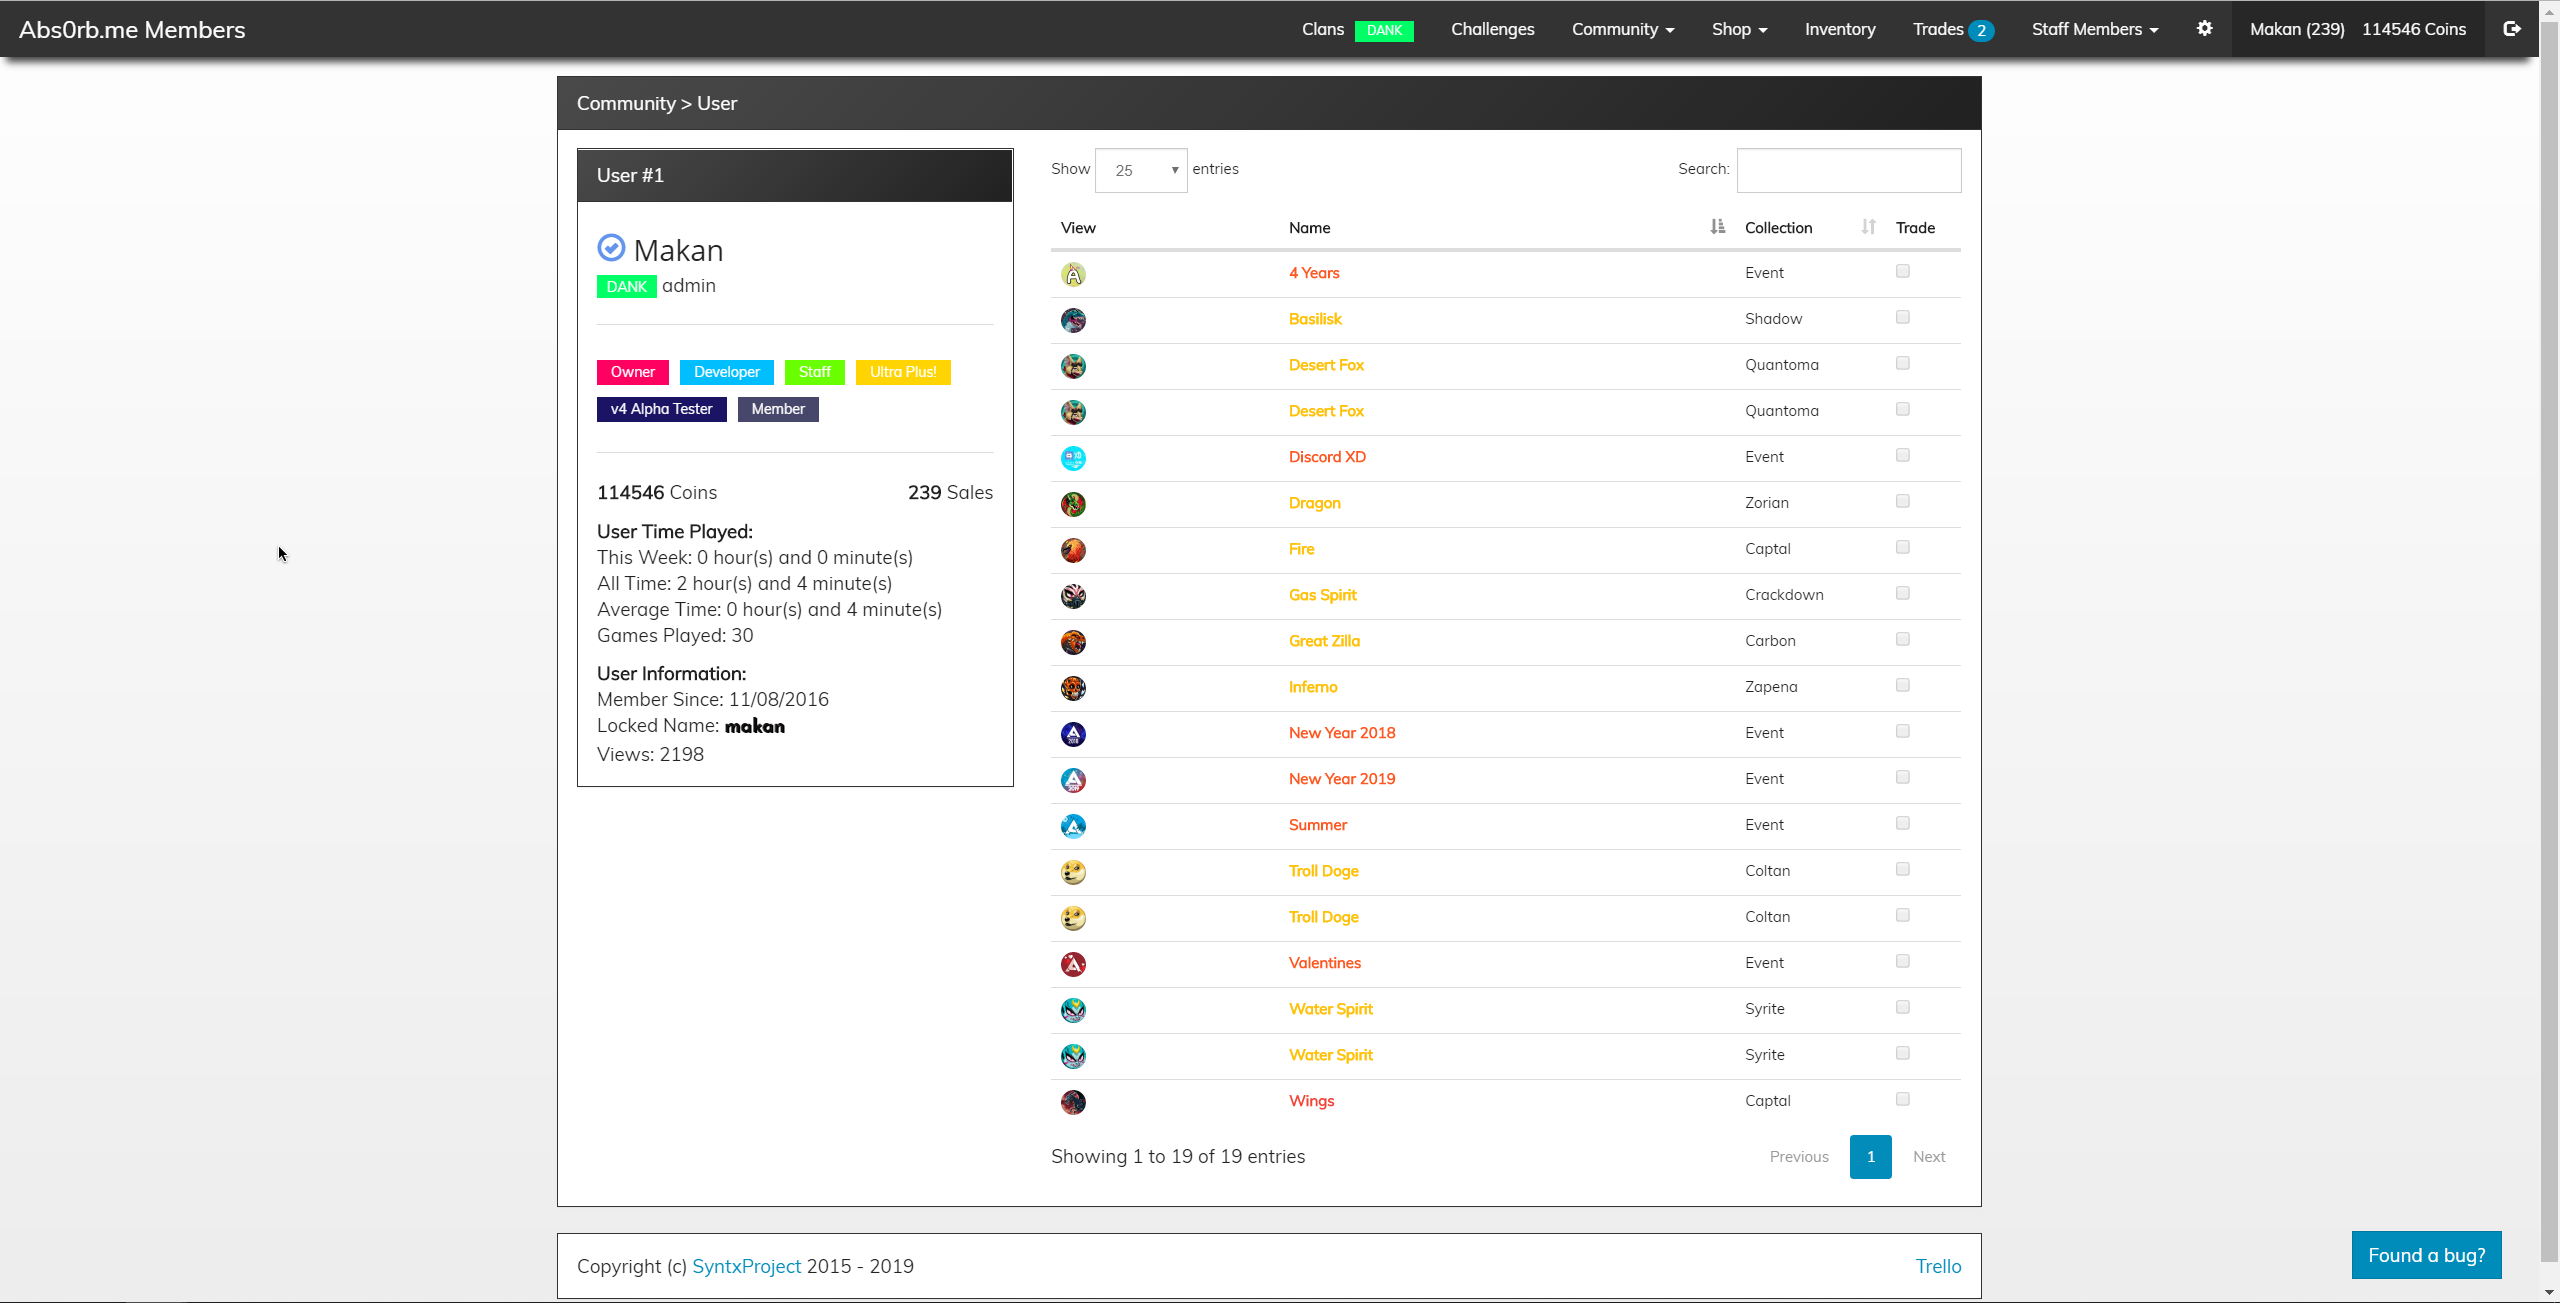The image size is (2560, 1303).
Task: View the New Year 2019 skin icon
Action: 1073,780
